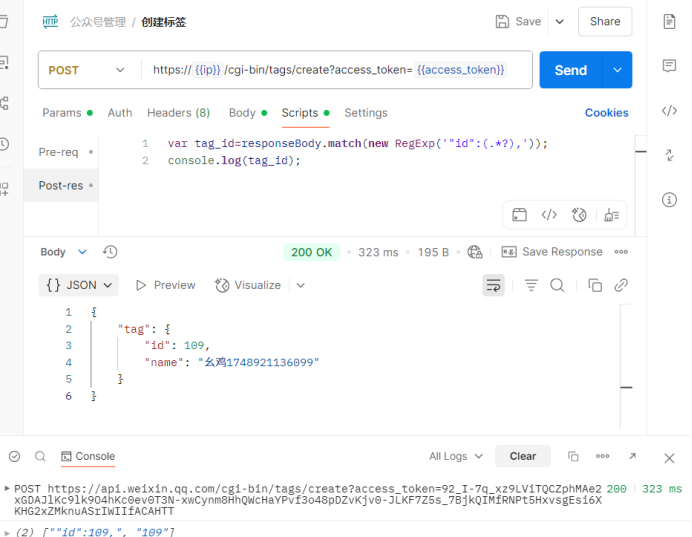Click the script editor scrollbar
692x537 pixels.
[x=640, y=185]
